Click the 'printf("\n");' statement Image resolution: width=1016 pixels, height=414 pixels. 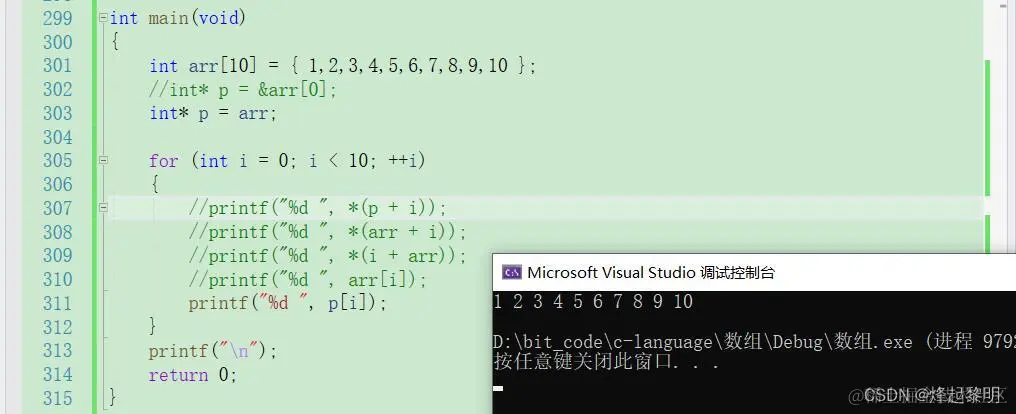coord(213,351)
